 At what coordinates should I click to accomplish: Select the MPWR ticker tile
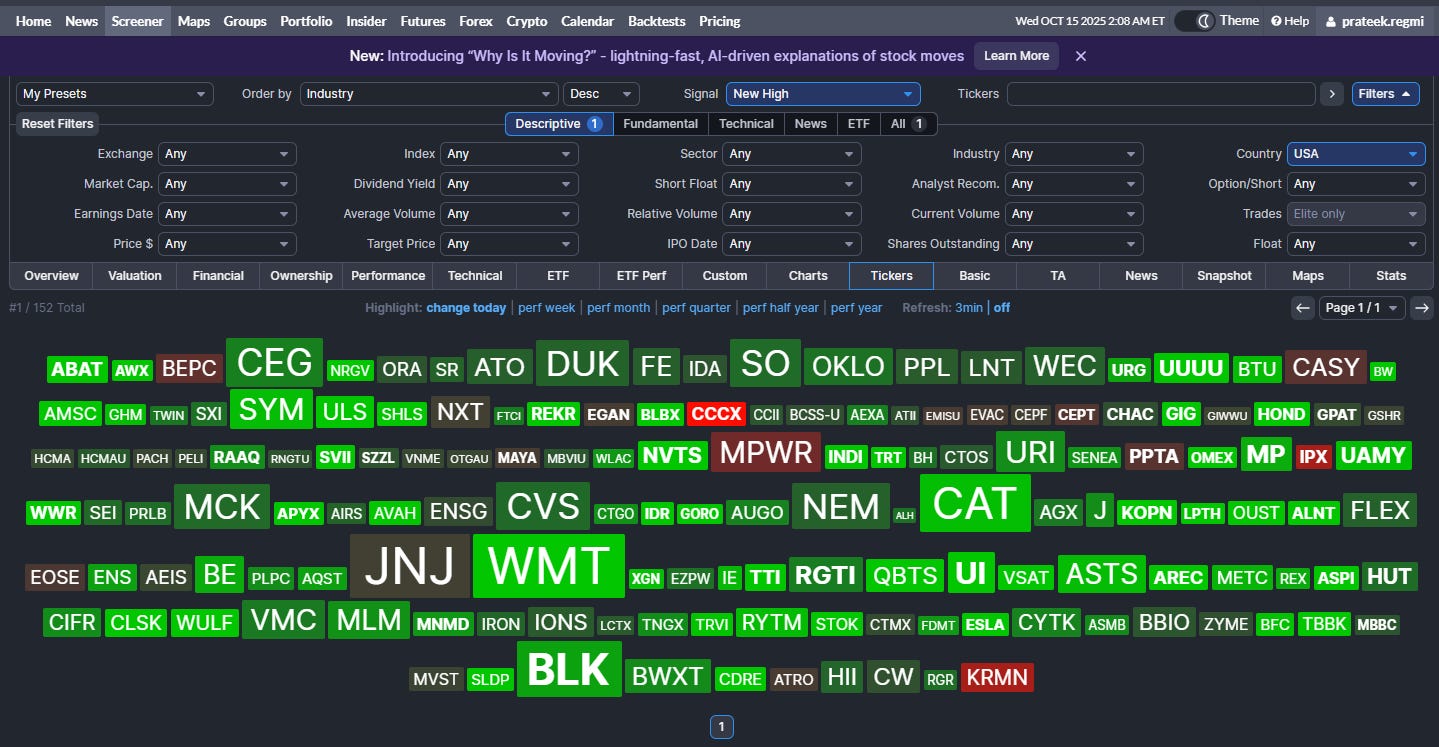766,452
